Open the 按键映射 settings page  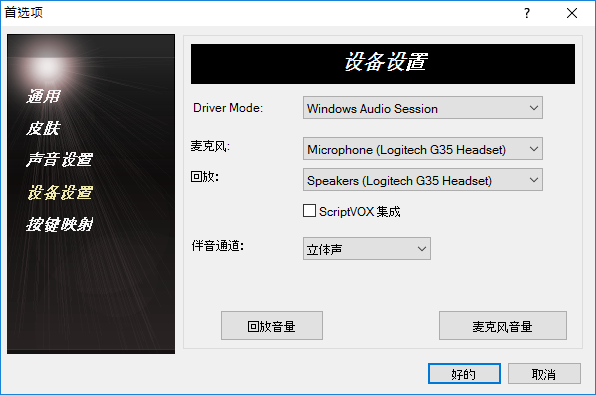pyautogui.click(x=59, y=224)
